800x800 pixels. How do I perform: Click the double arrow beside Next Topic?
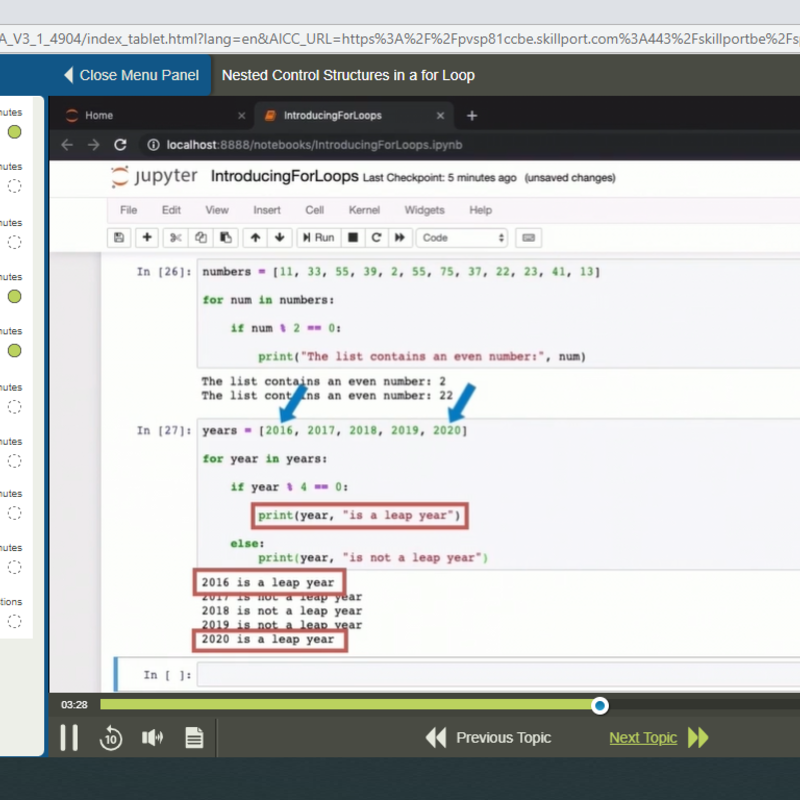[x=698, y=738]
